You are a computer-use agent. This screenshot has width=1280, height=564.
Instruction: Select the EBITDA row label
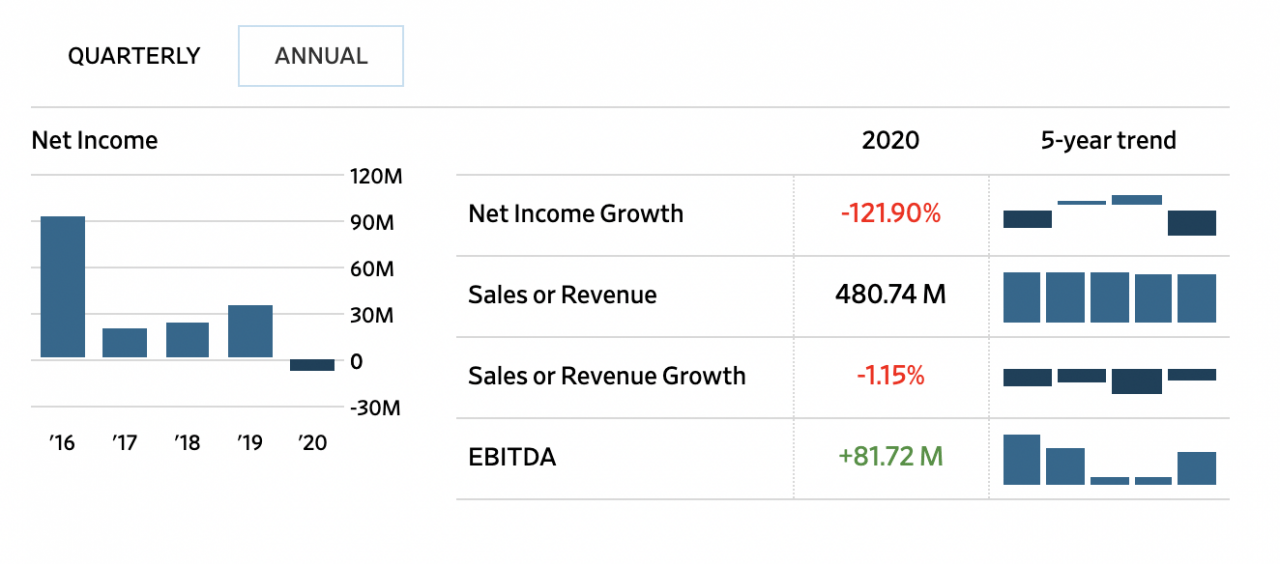(512, 458)
